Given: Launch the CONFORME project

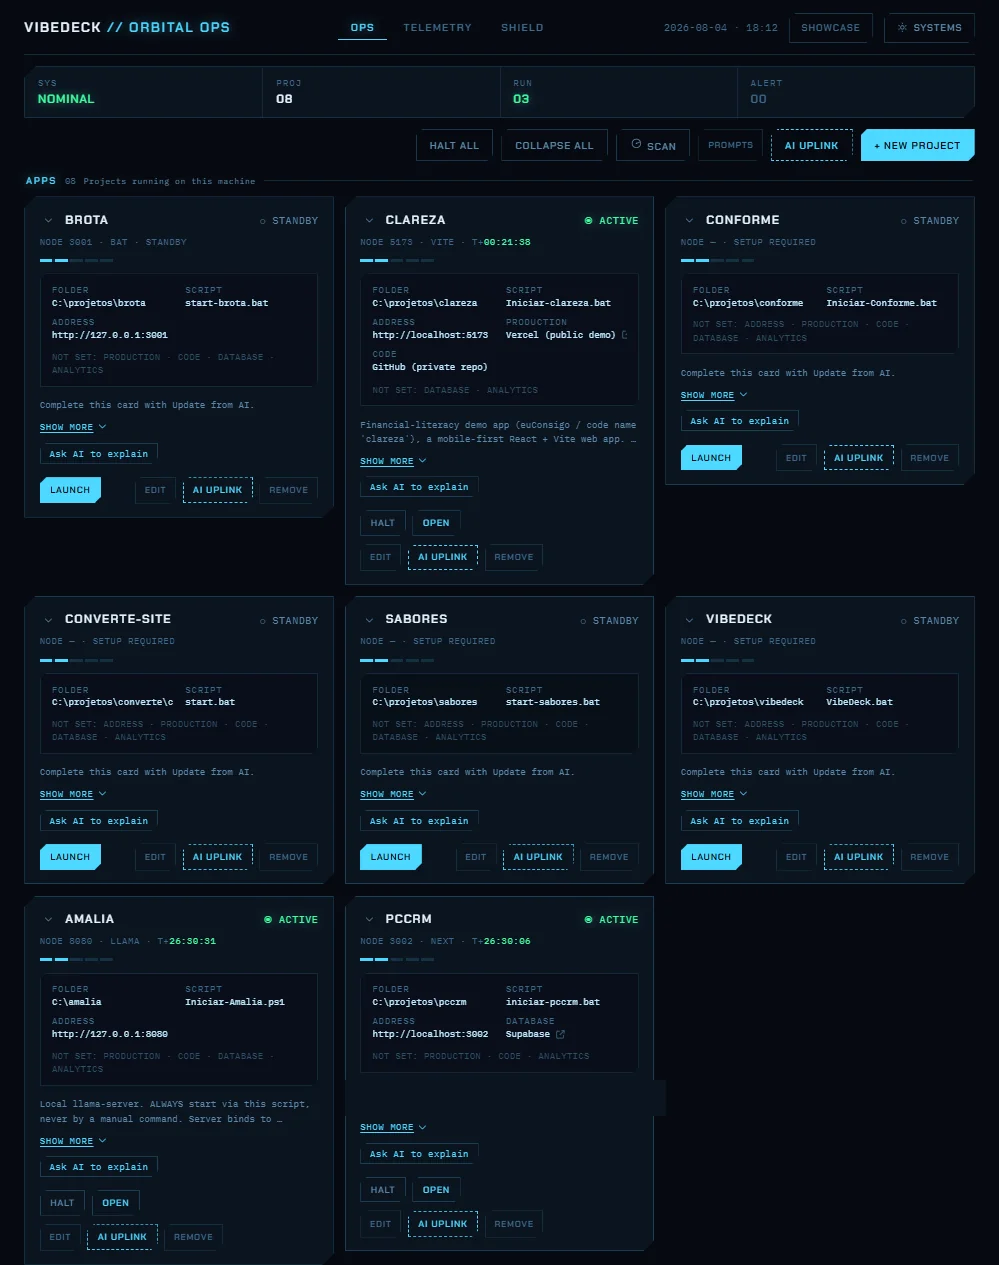Looking at the screenshot, I should (x=711, y=458).
